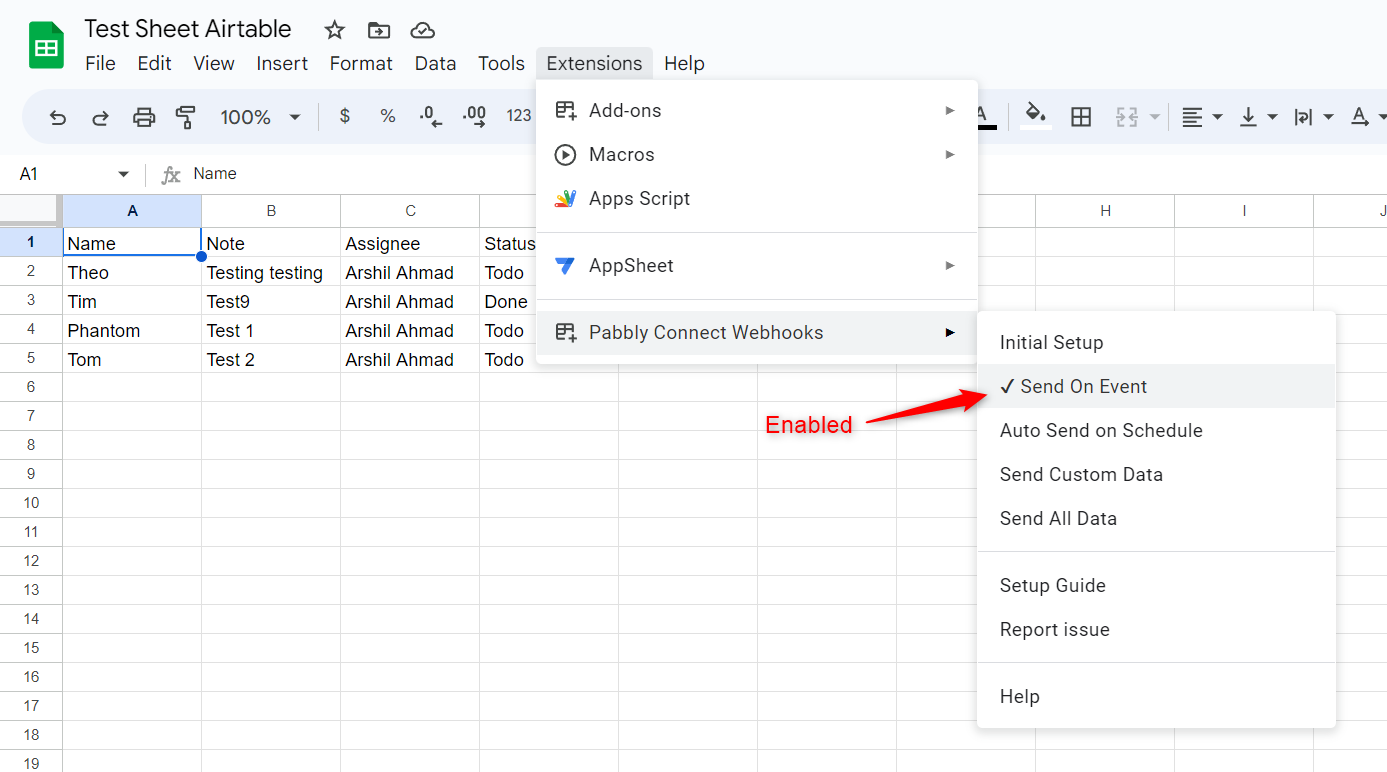Open the View menu

(214, 63)
